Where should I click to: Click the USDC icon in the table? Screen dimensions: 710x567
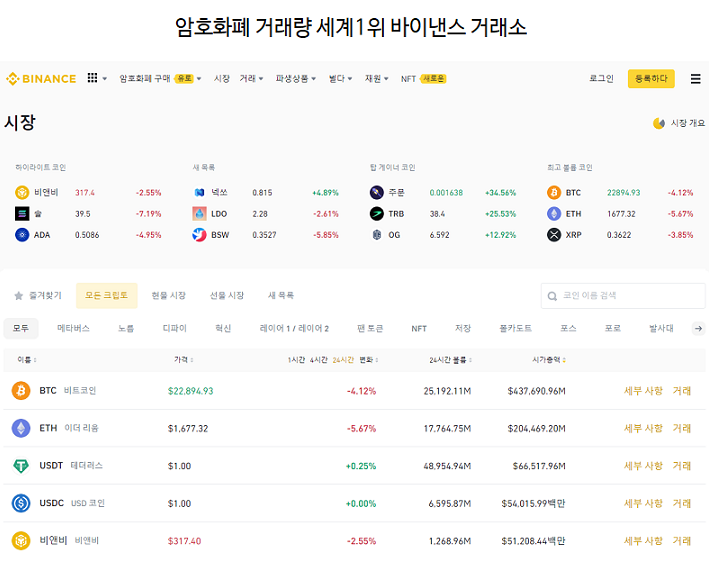pos(21,503)
